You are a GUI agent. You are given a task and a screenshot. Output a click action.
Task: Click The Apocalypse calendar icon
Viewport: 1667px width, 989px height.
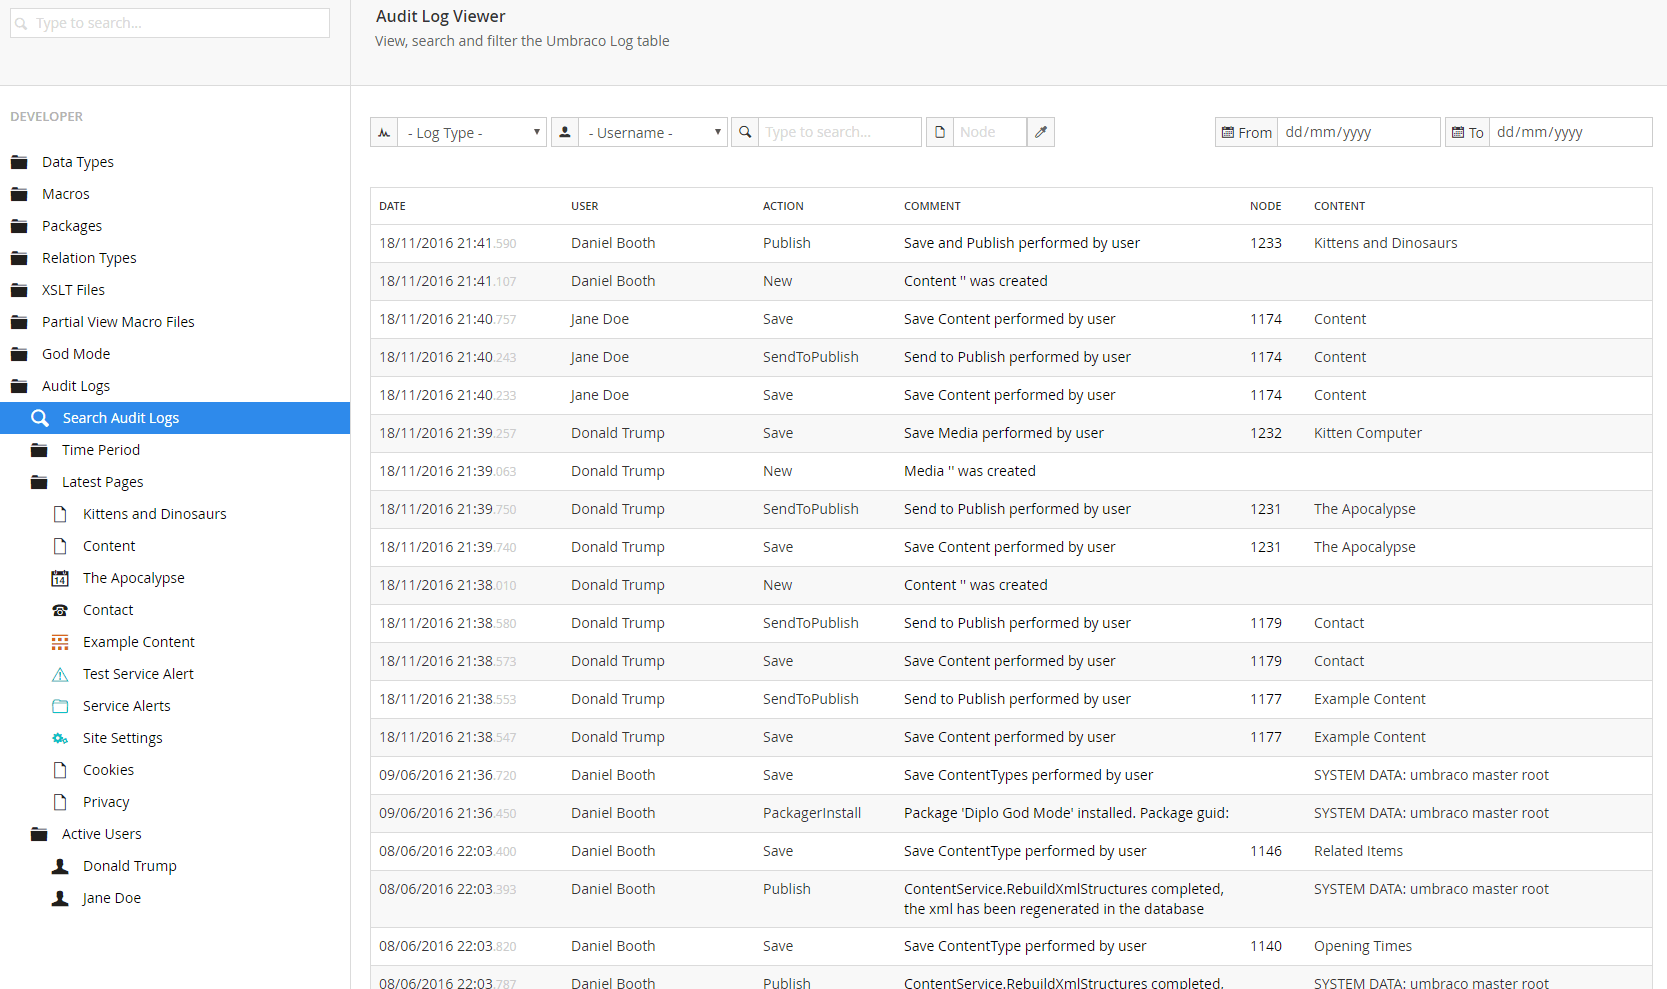(x=60, y=578)
